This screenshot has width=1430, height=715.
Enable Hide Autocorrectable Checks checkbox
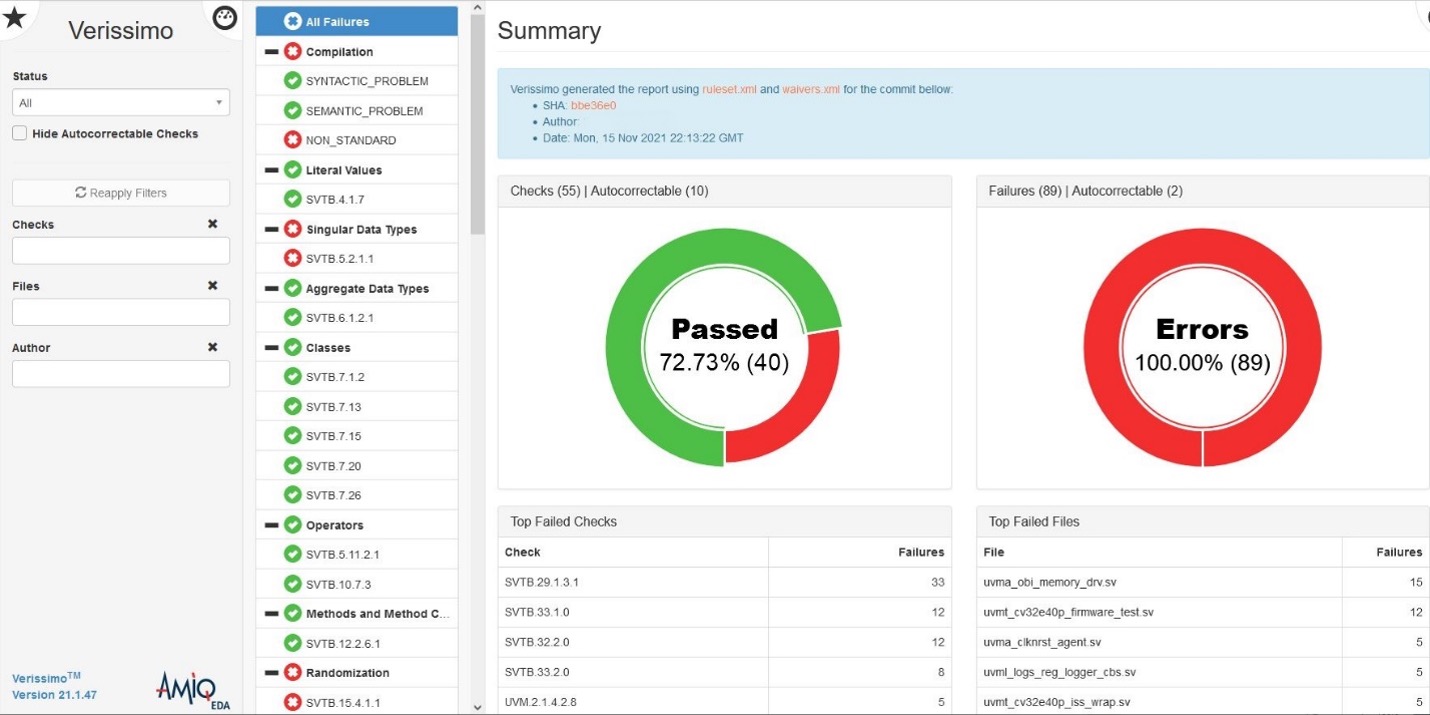[20, 134]
